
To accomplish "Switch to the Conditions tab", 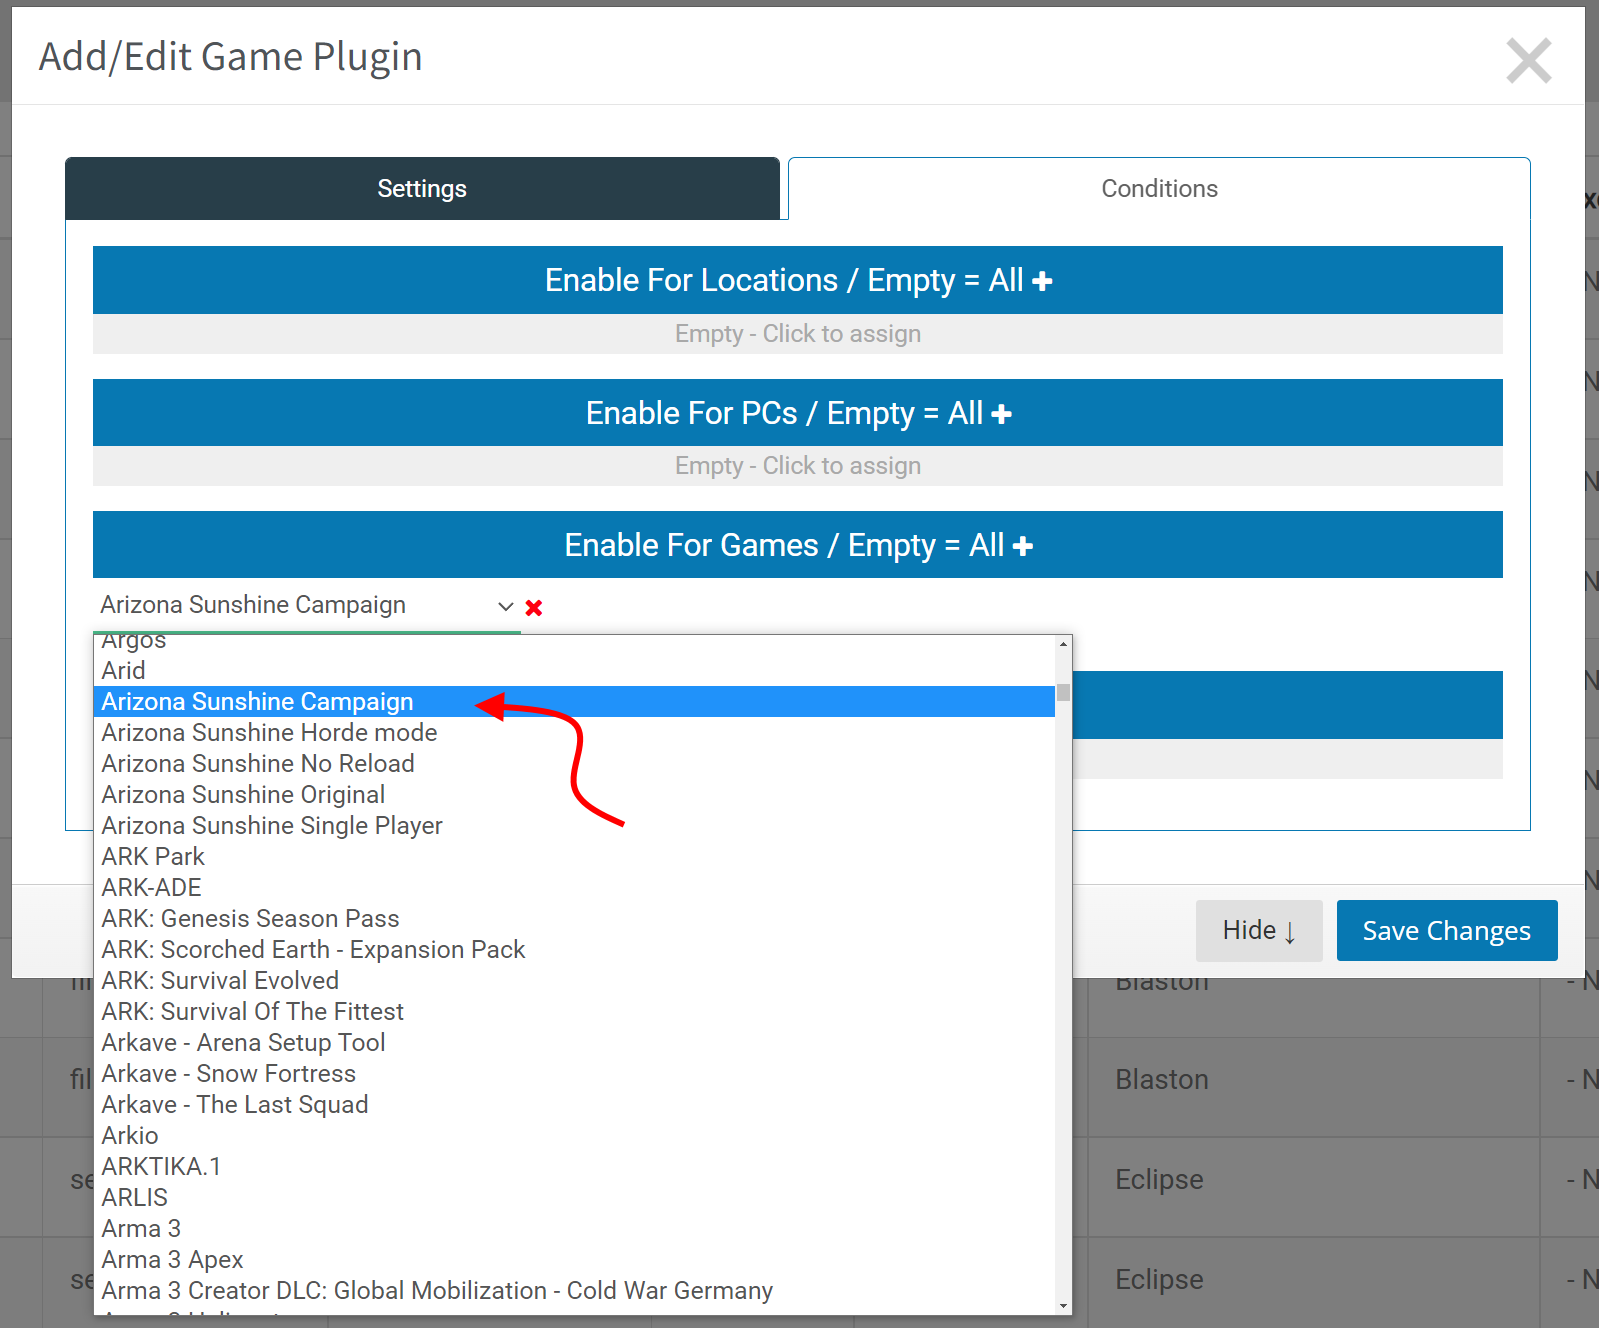I will click(x=1159, y=188).
